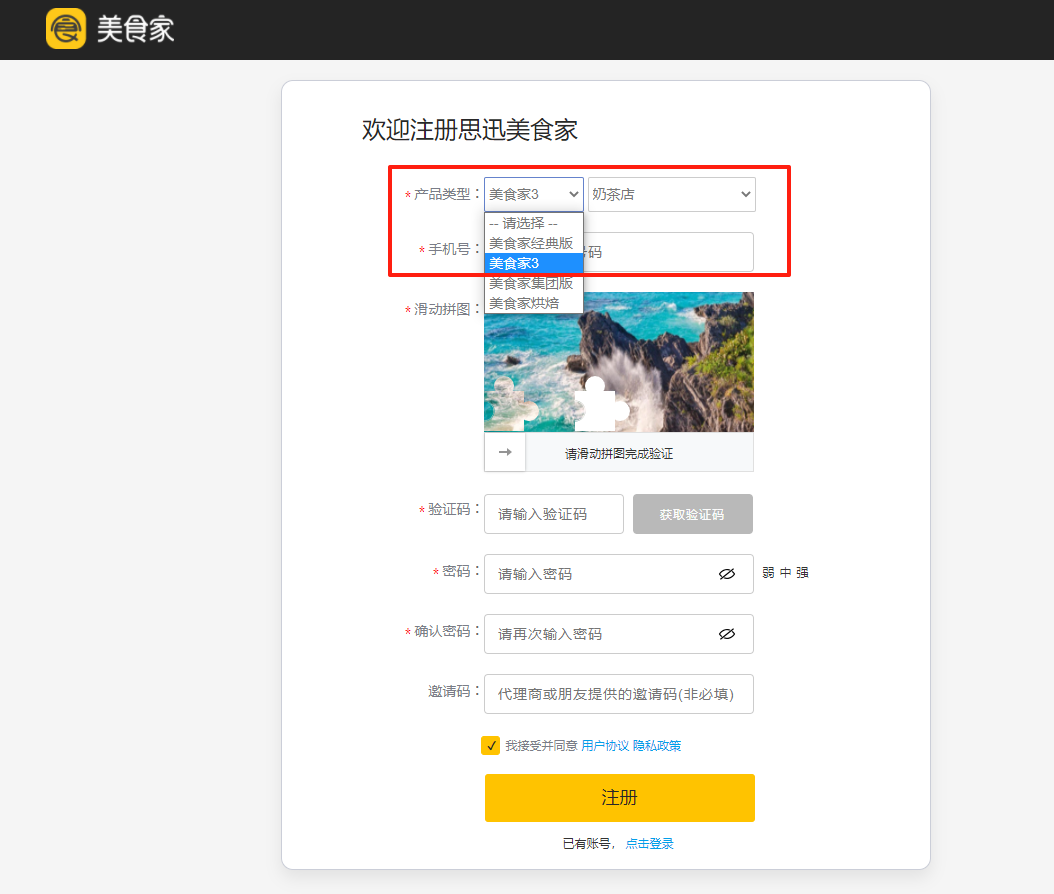The image size is (1054, 894).
Task: Open the 用户协议 link
Action: (x=605, y=746)
